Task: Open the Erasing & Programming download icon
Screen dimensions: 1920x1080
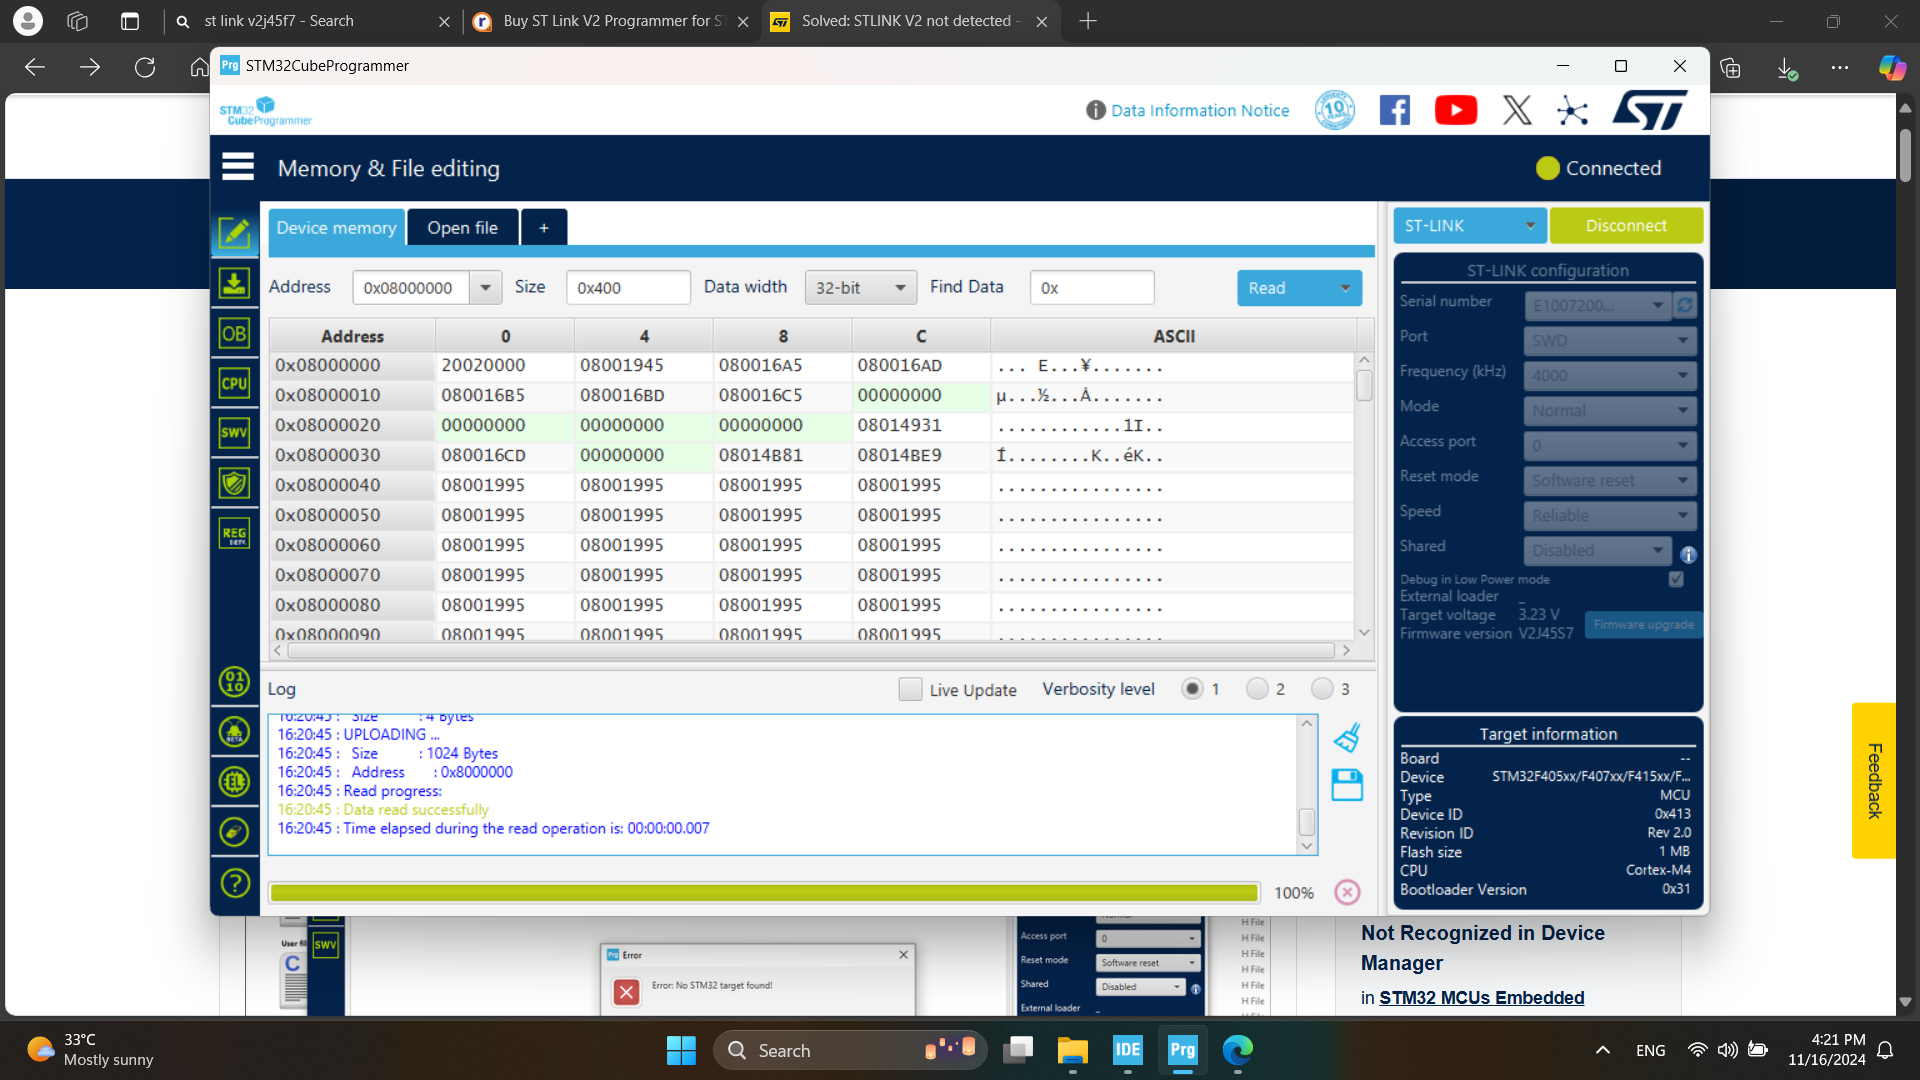Action: (234, 284)
